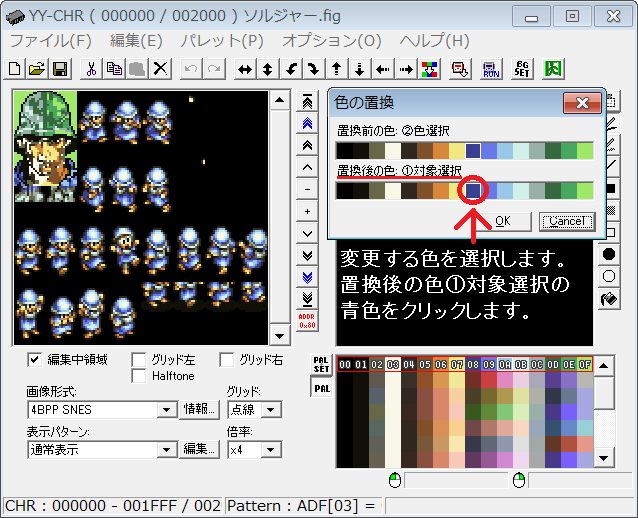
Task: Click the RUN emulator icon
Action: (x=491, y=69)
